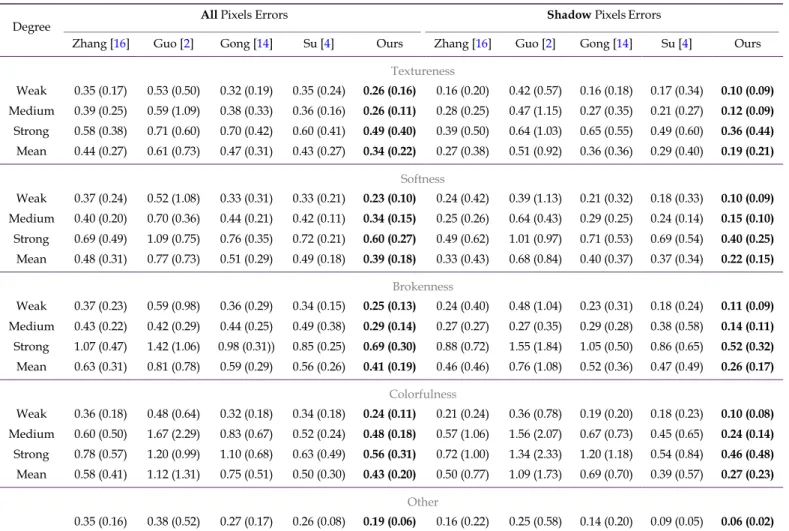Click the cell reading 1.34 (2.33)
The width and height of the screenshot is (789, 531).
point(535,454)
